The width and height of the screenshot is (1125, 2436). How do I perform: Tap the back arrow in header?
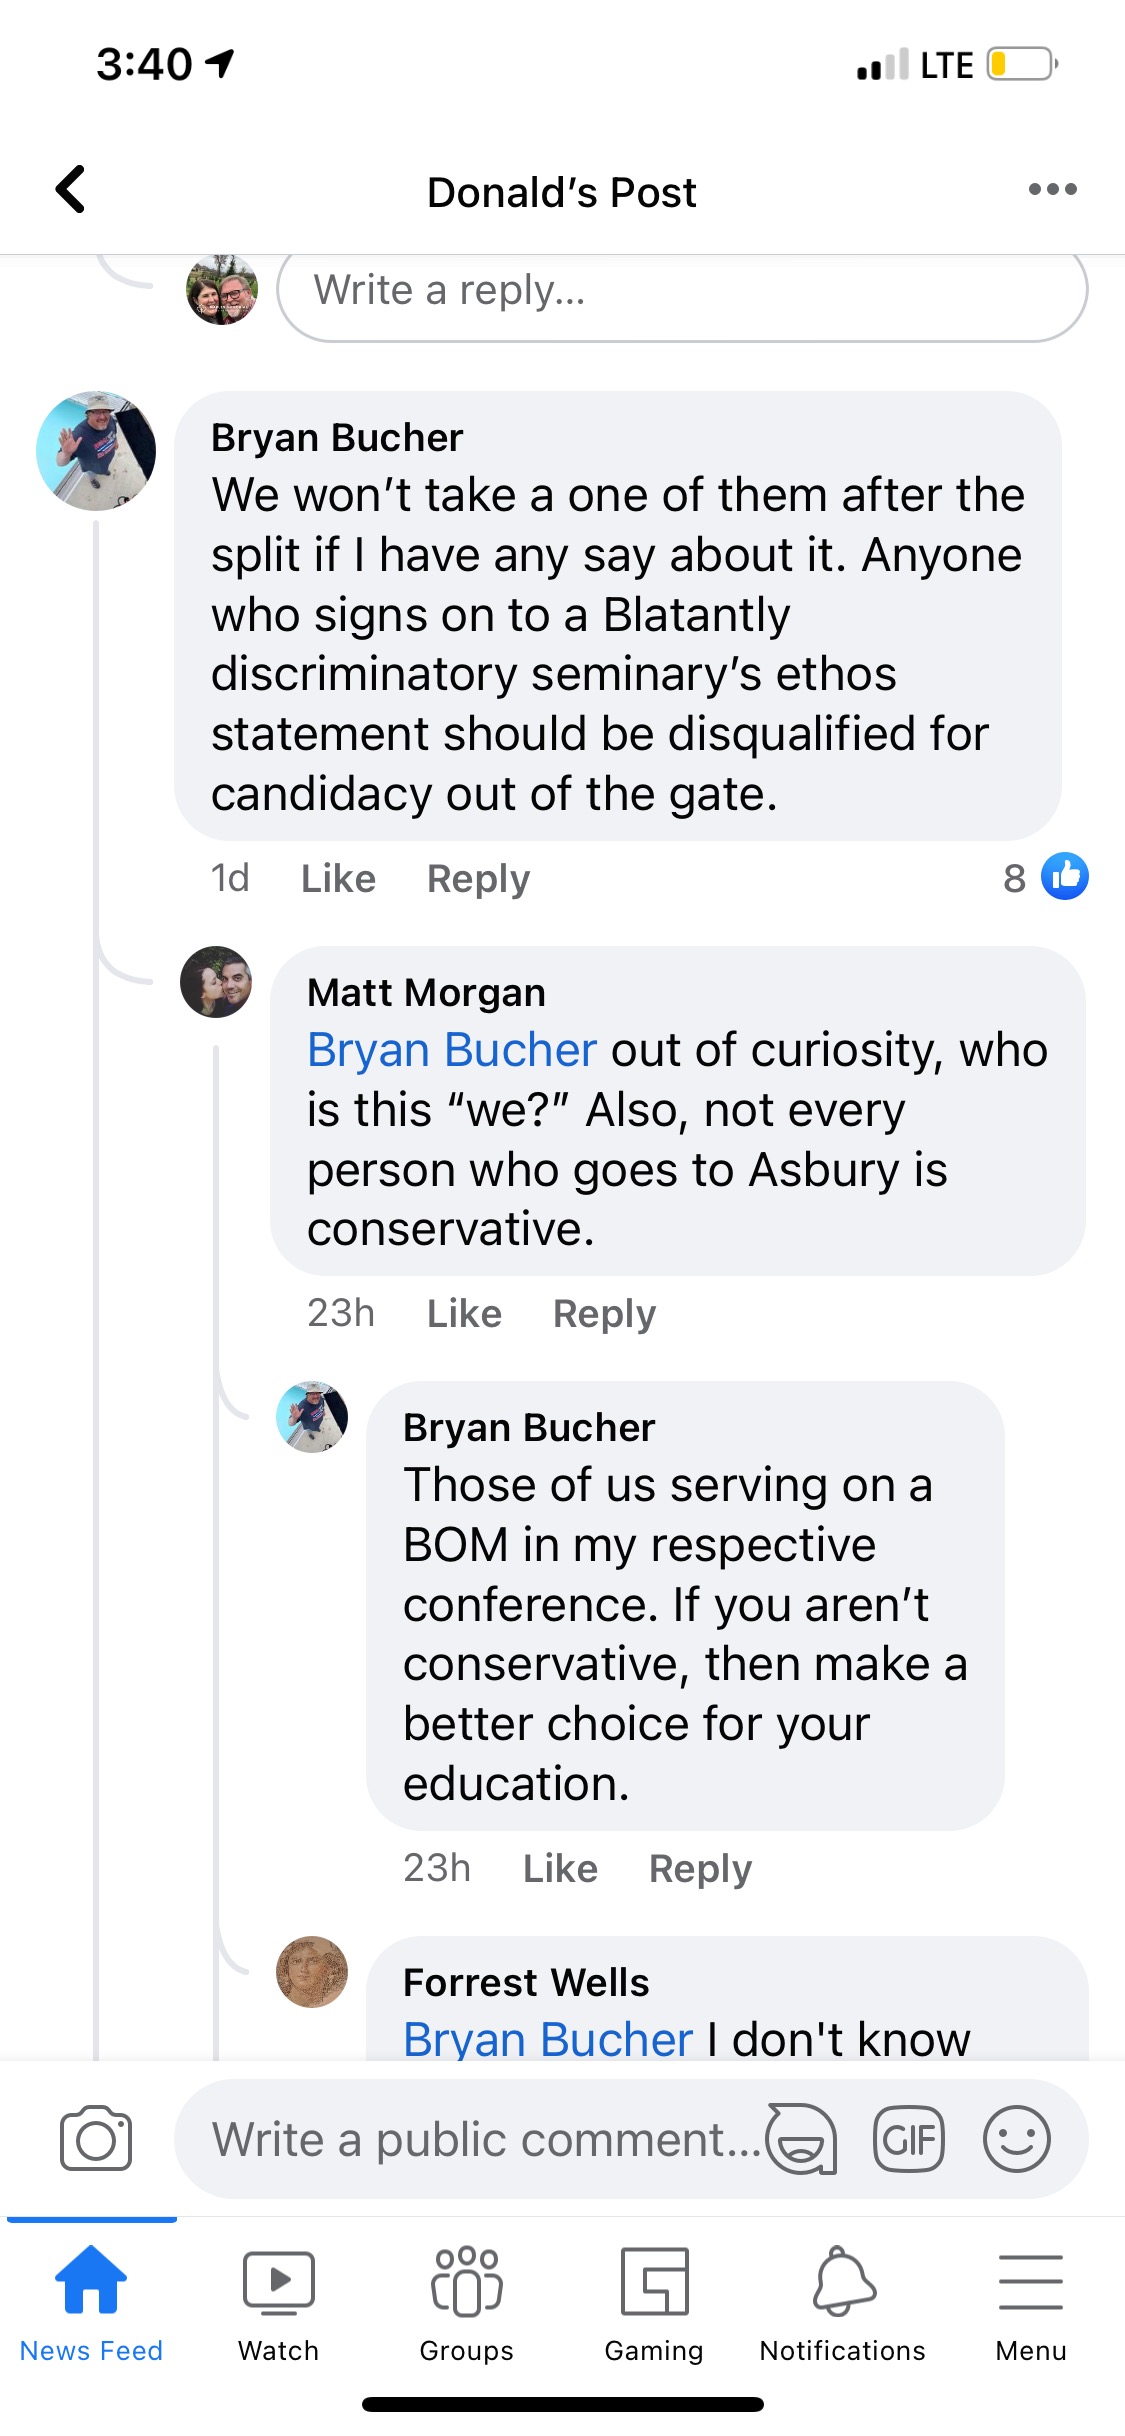point(71,189)
